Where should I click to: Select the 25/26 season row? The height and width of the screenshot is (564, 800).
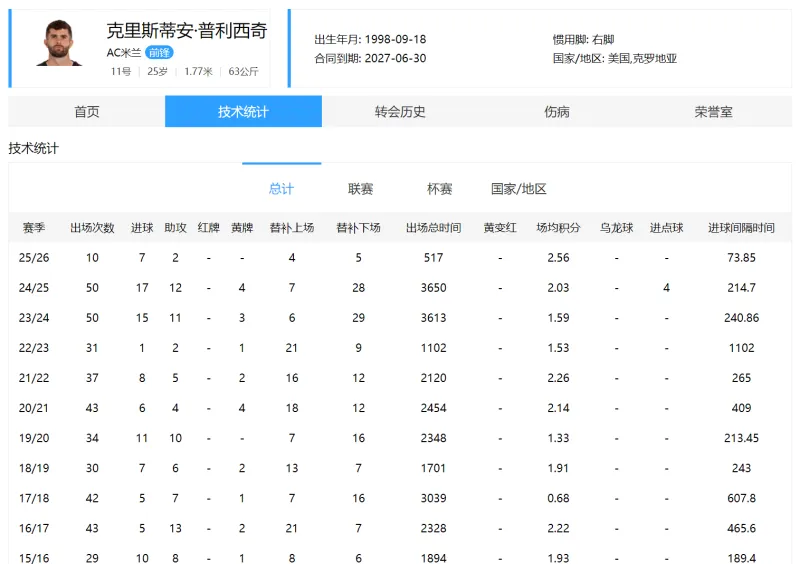pyautogui.click(x=34, y=258)
